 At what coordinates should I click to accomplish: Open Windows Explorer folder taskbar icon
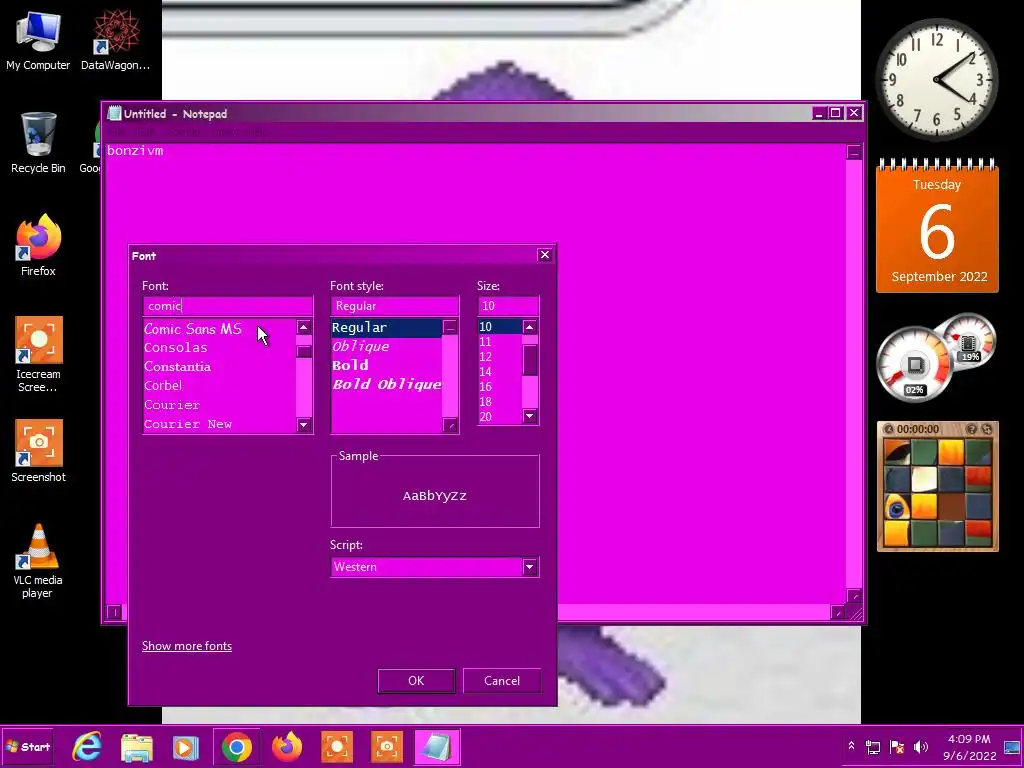coord(137,747)
